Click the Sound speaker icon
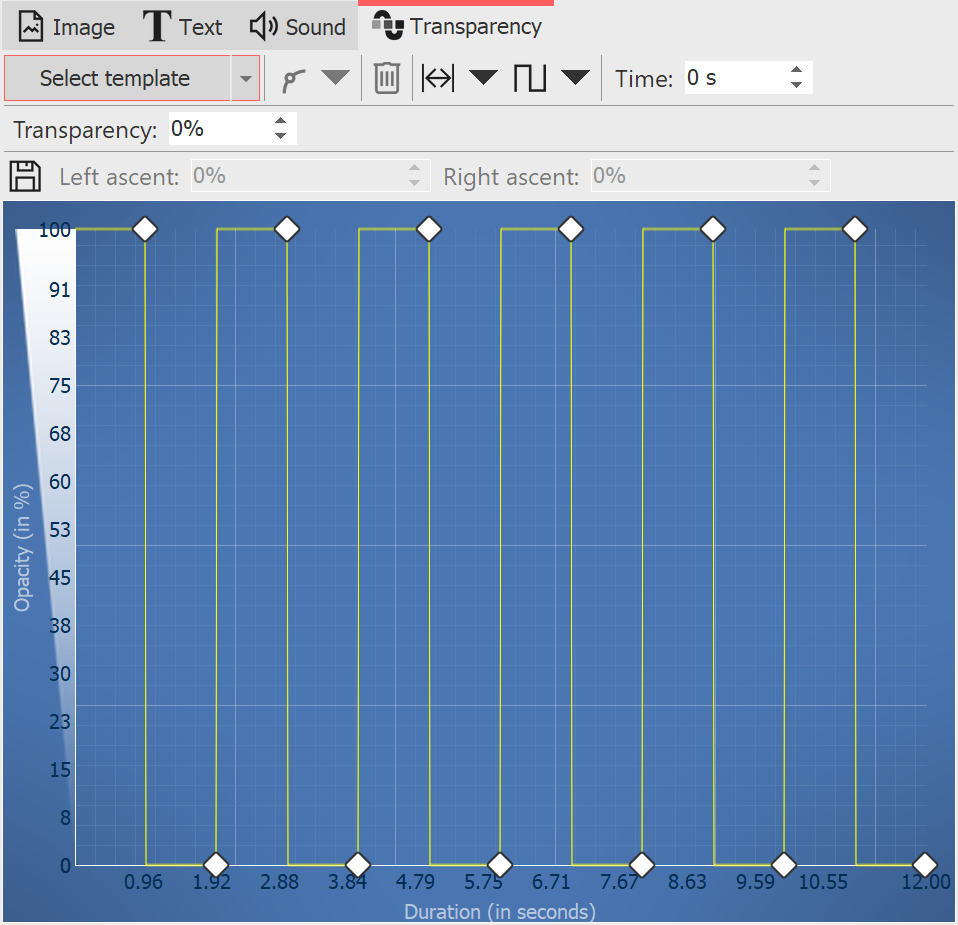 (260, 26)
